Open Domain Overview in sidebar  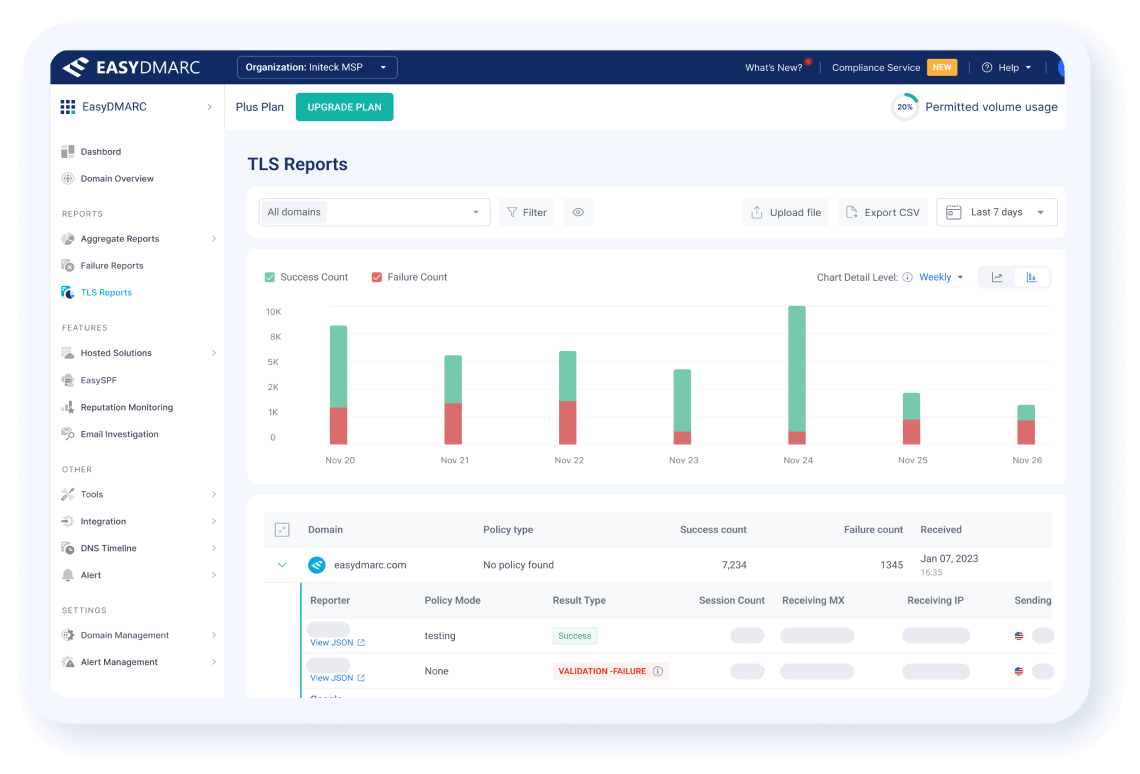(x=117, y=178)
